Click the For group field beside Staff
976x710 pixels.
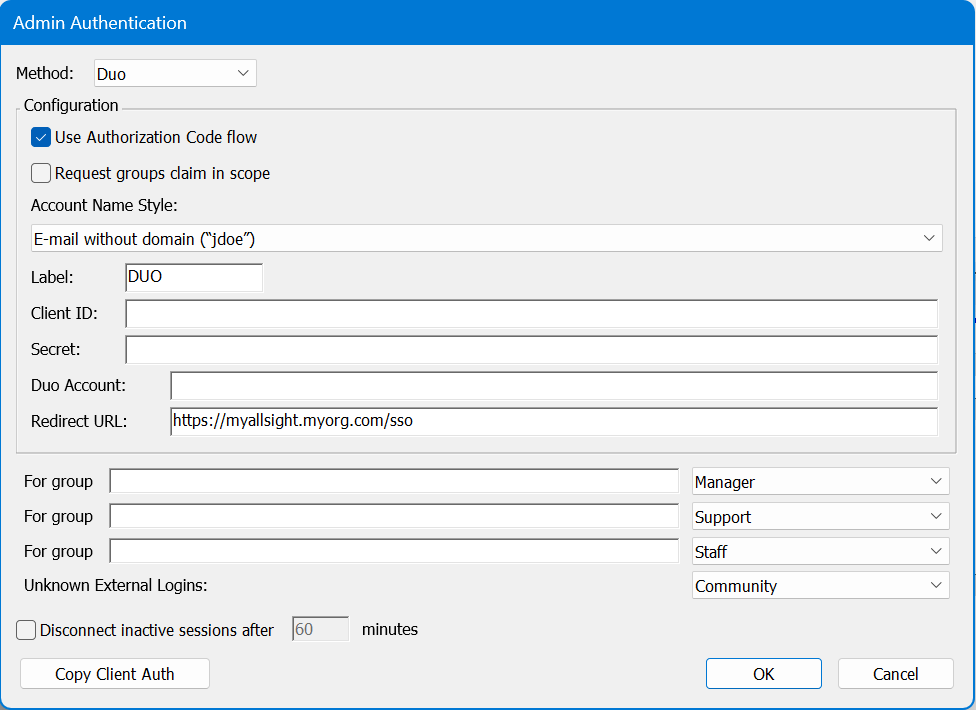[x=394, y=552]
